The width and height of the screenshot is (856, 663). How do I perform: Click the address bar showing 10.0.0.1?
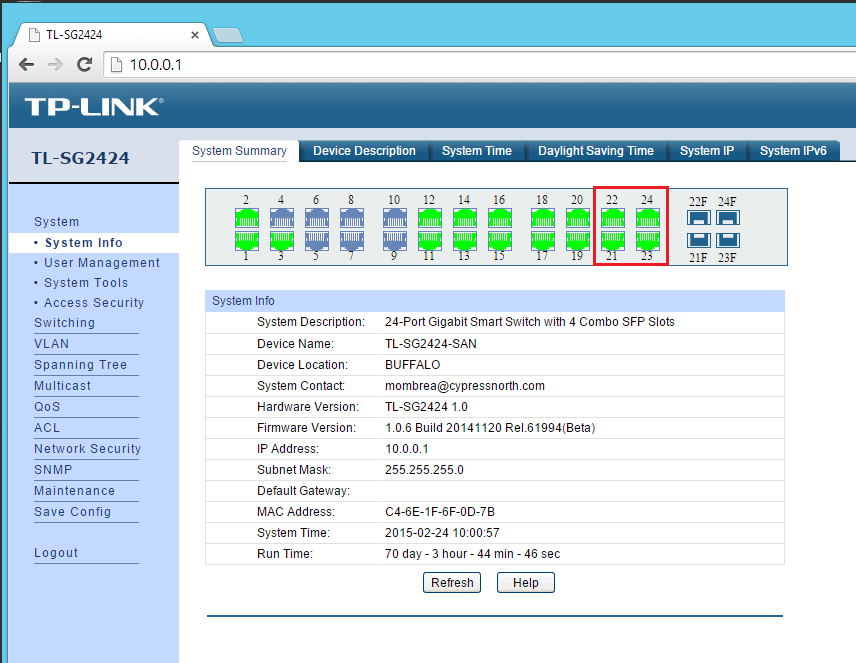[480, 64]
